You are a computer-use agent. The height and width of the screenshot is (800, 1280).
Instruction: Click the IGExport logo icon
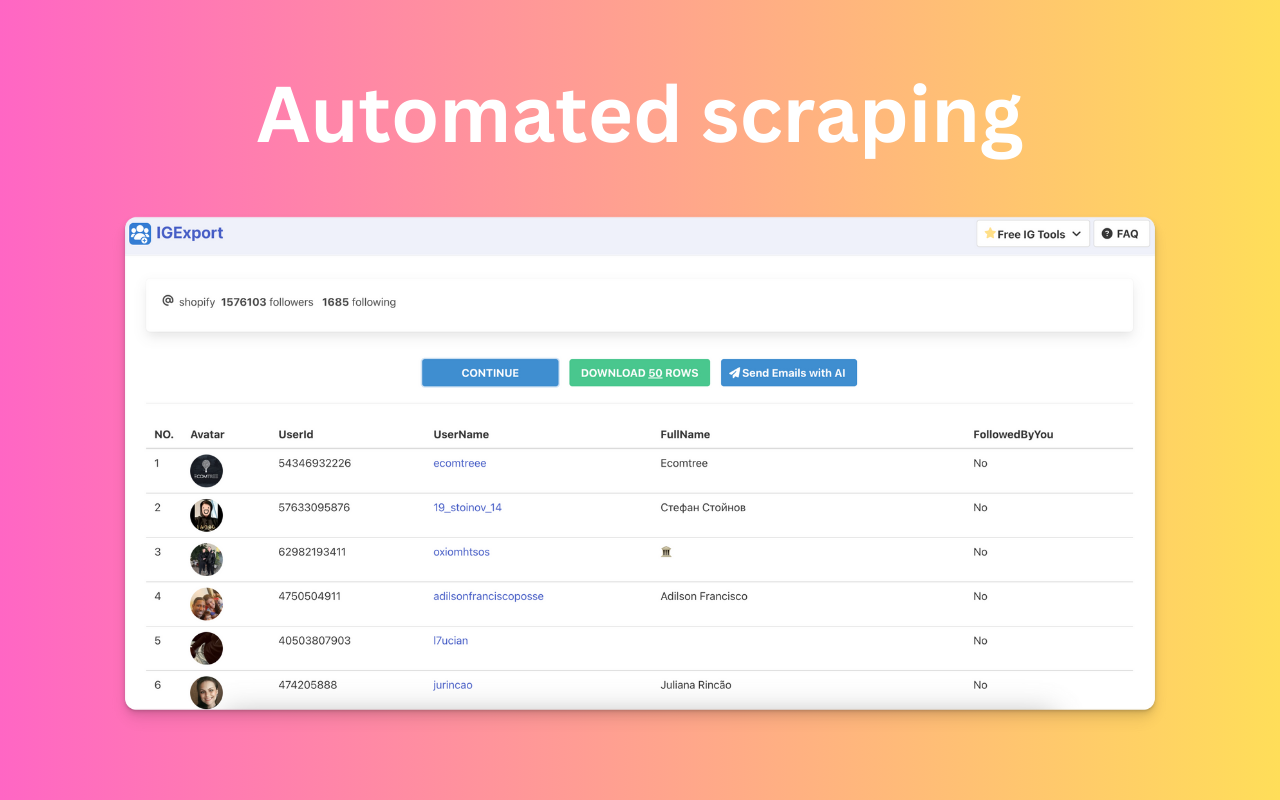pyautogui.click(x=140, y=234)
